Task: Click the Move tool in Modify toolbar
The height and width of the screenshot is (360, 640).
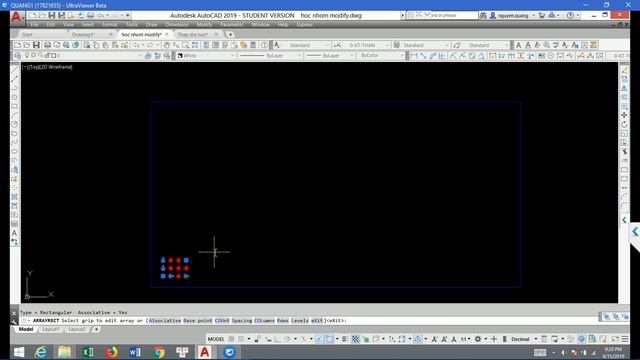Action: pos(624,116)
